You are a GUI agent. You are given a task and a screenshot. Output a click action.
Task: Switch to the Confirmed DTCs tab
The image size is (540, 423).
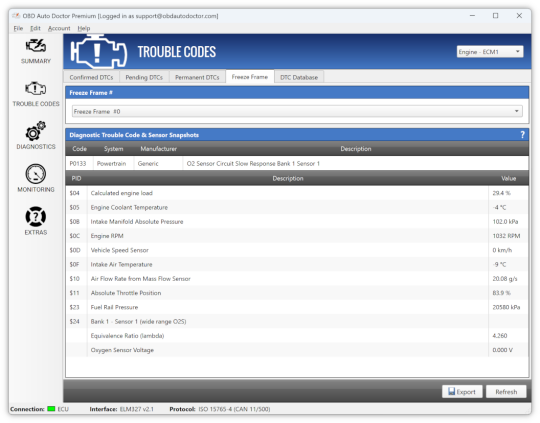point(91,77)
